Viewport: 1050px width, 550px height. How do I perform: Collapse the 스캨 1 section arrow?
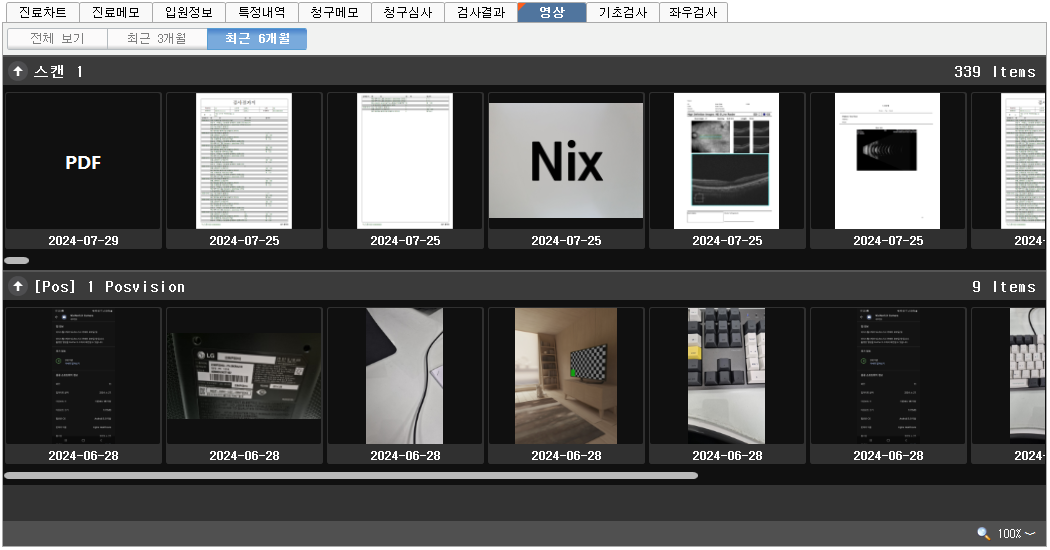[x=18, y=72]
